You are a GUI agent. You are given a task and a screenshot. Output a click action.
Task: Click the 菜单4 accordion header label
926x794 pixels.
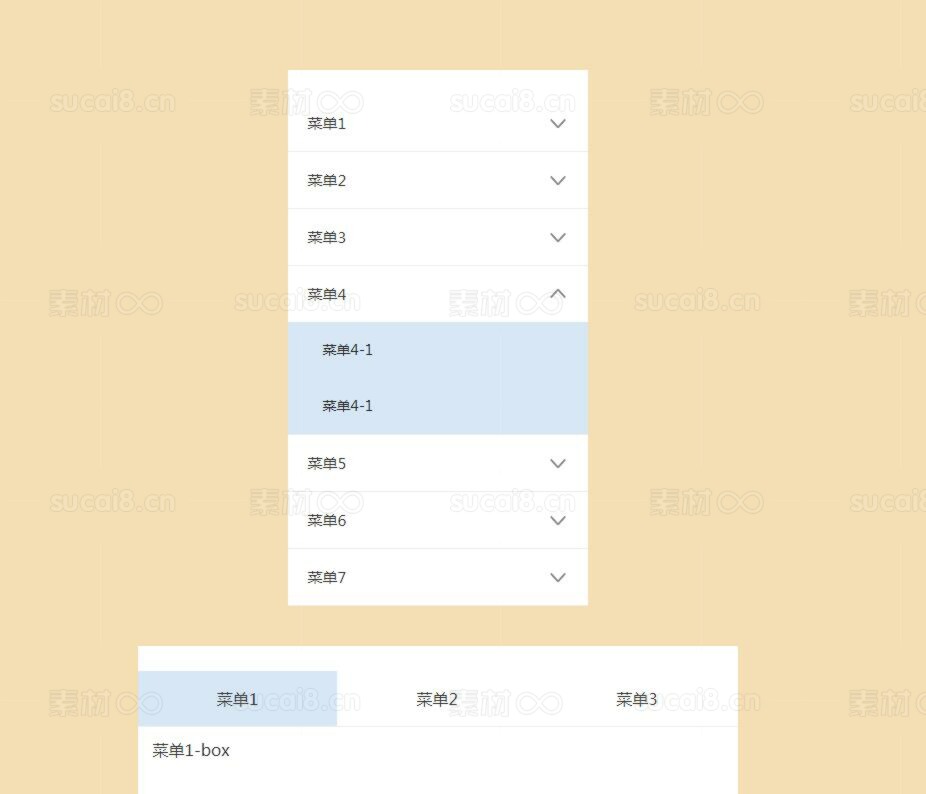point(327,295)
